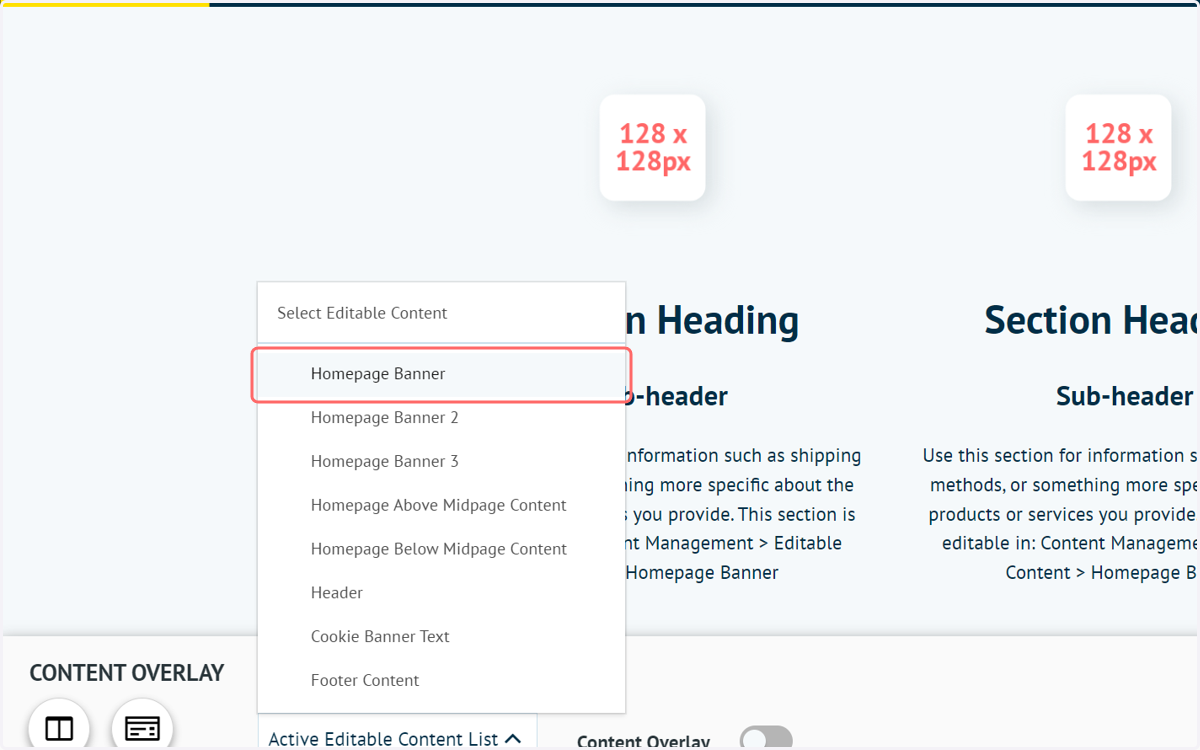Viewport: 1200px width, 750px height.
Task: Click the content card overlay icon
Action: [142, 726]
